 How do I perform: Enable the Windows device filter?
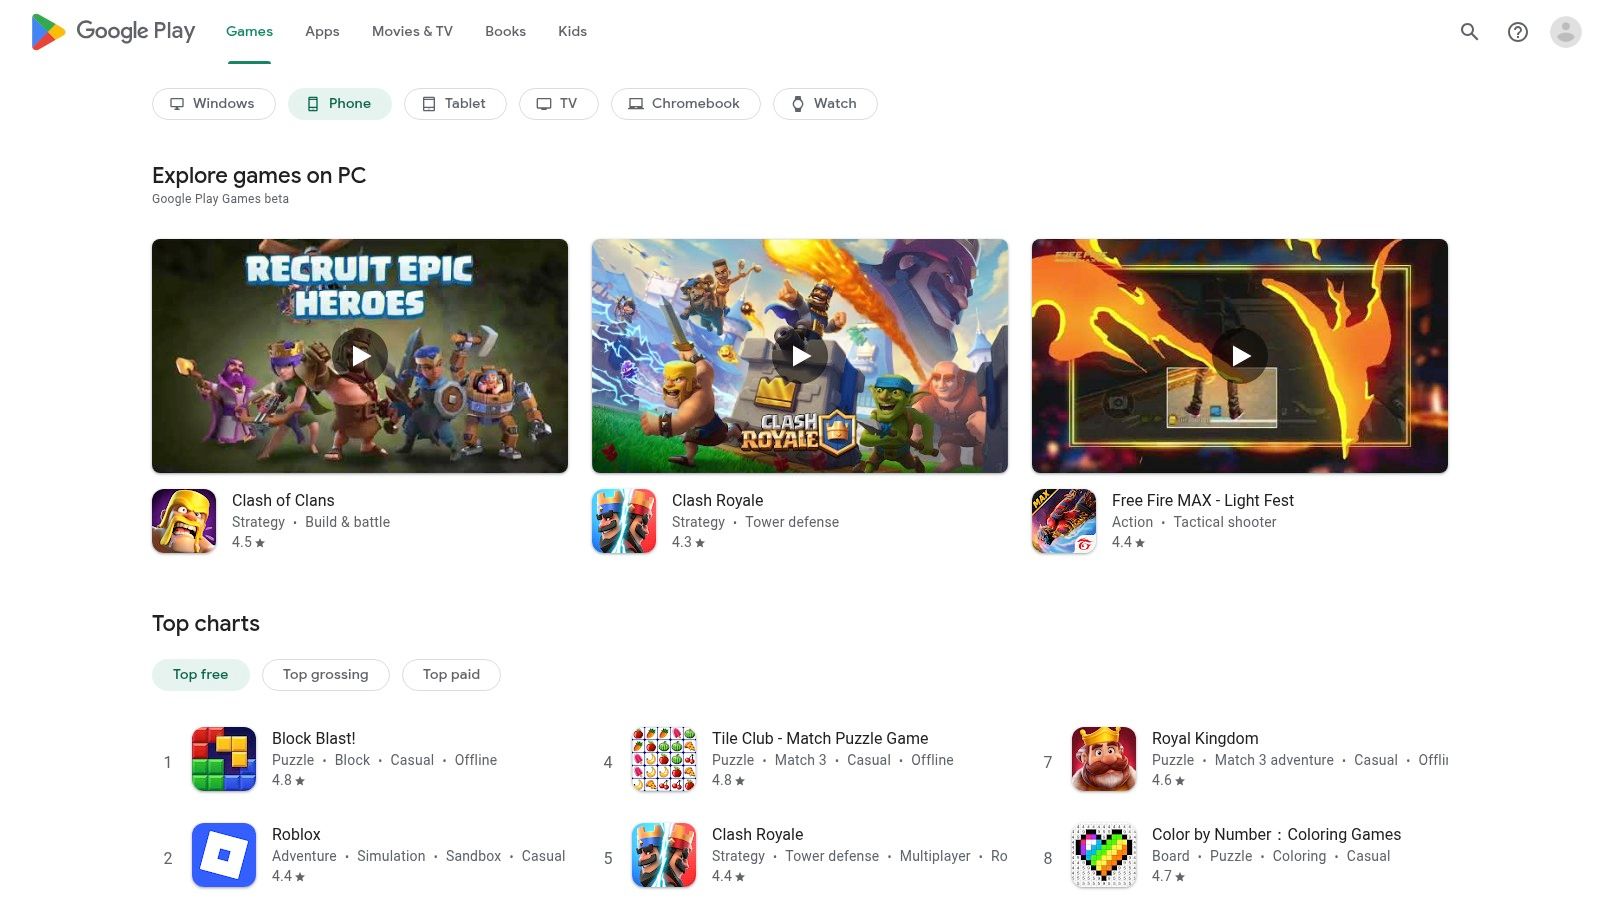pyautogui.click(x=213, y=103)
